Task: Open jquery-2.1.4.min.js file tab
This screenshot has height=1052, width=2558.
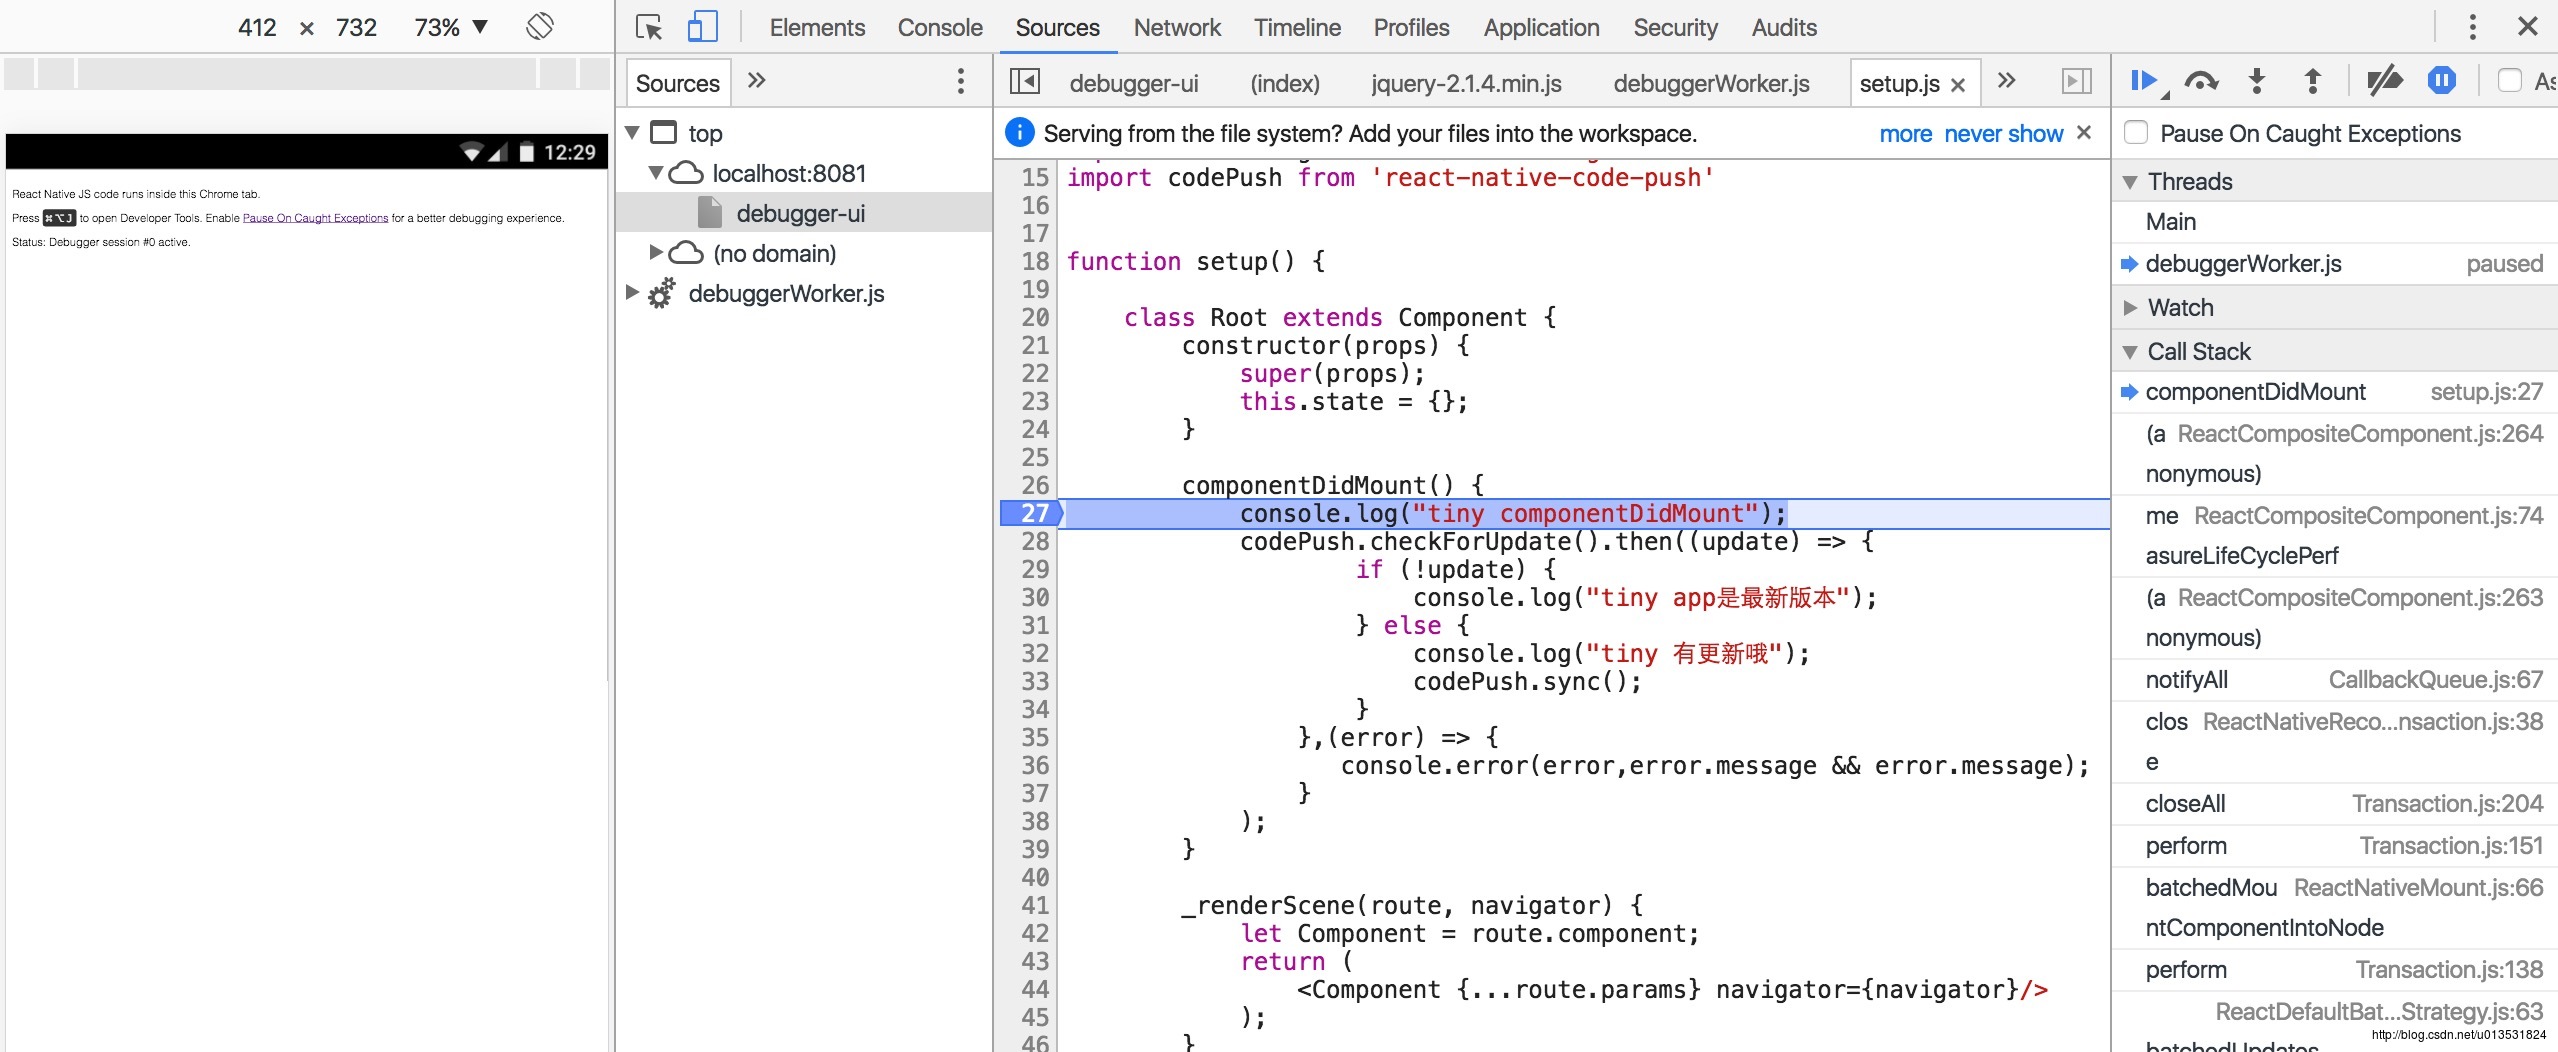Action: (1466, 83)
